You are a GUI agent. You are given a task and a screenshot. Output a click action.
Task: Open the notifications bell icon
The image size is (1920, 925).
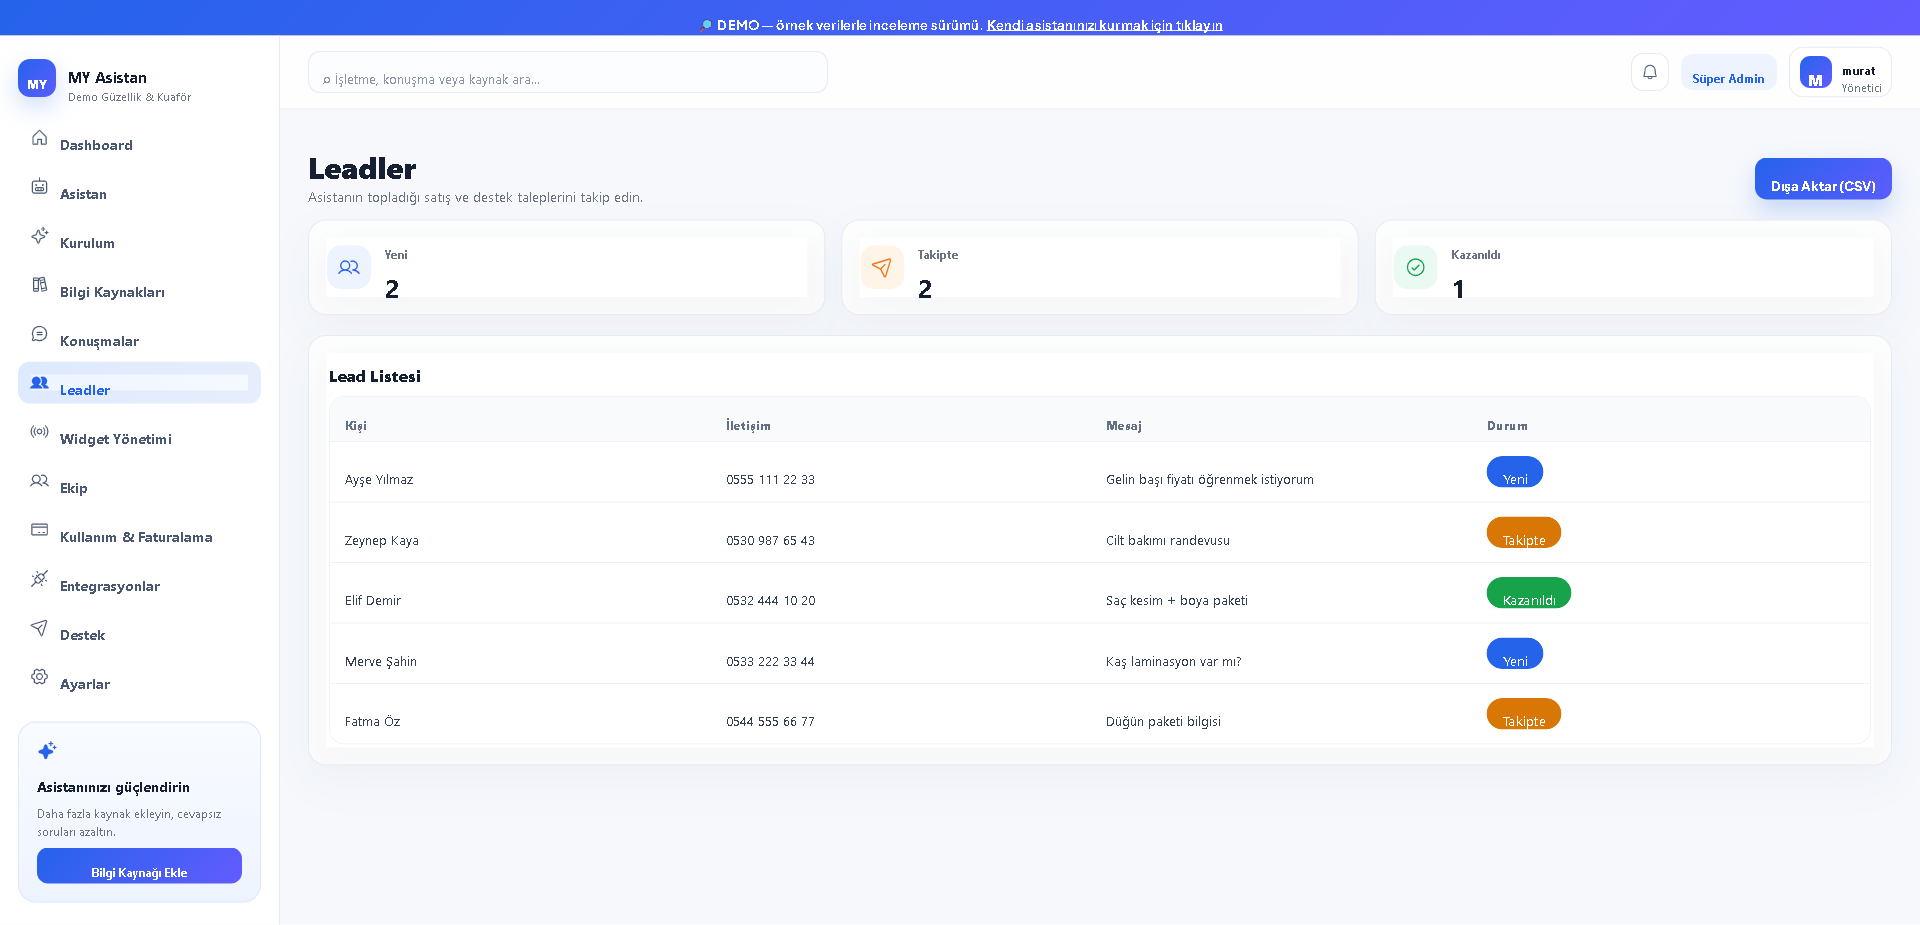1650,72
